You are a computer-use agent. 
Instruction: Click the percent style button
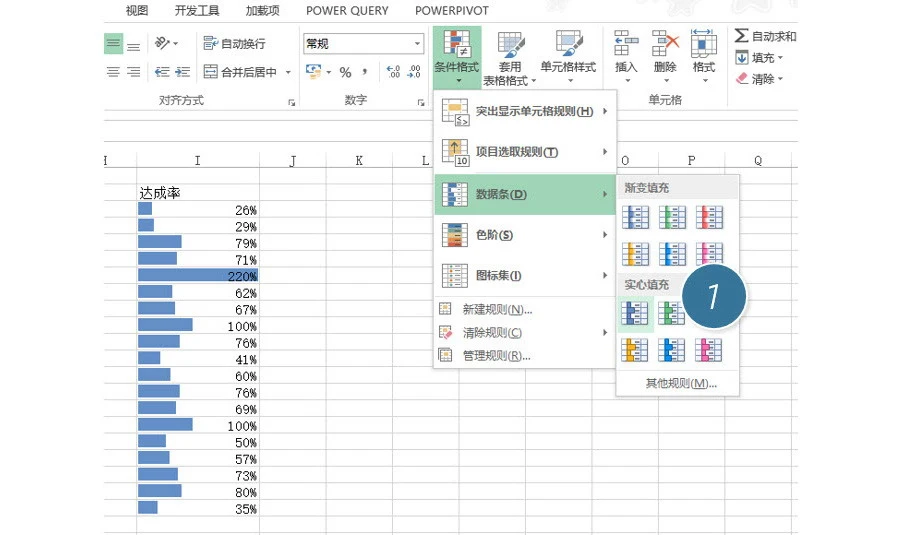[345, 72]
